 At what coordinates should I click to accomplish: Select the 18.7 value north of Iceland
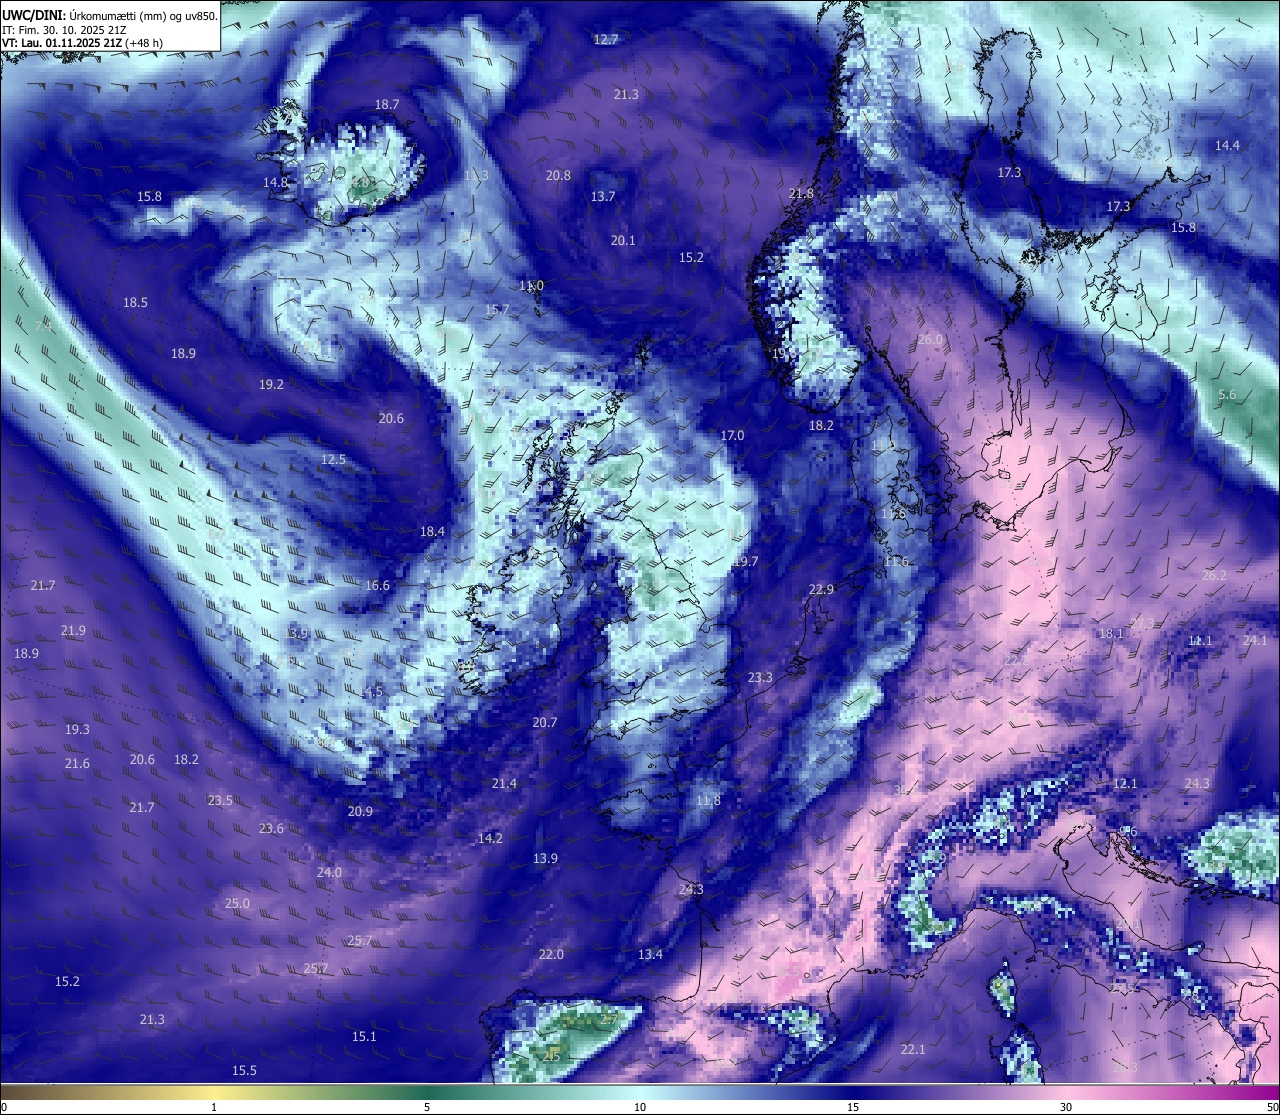click(387, 104)
